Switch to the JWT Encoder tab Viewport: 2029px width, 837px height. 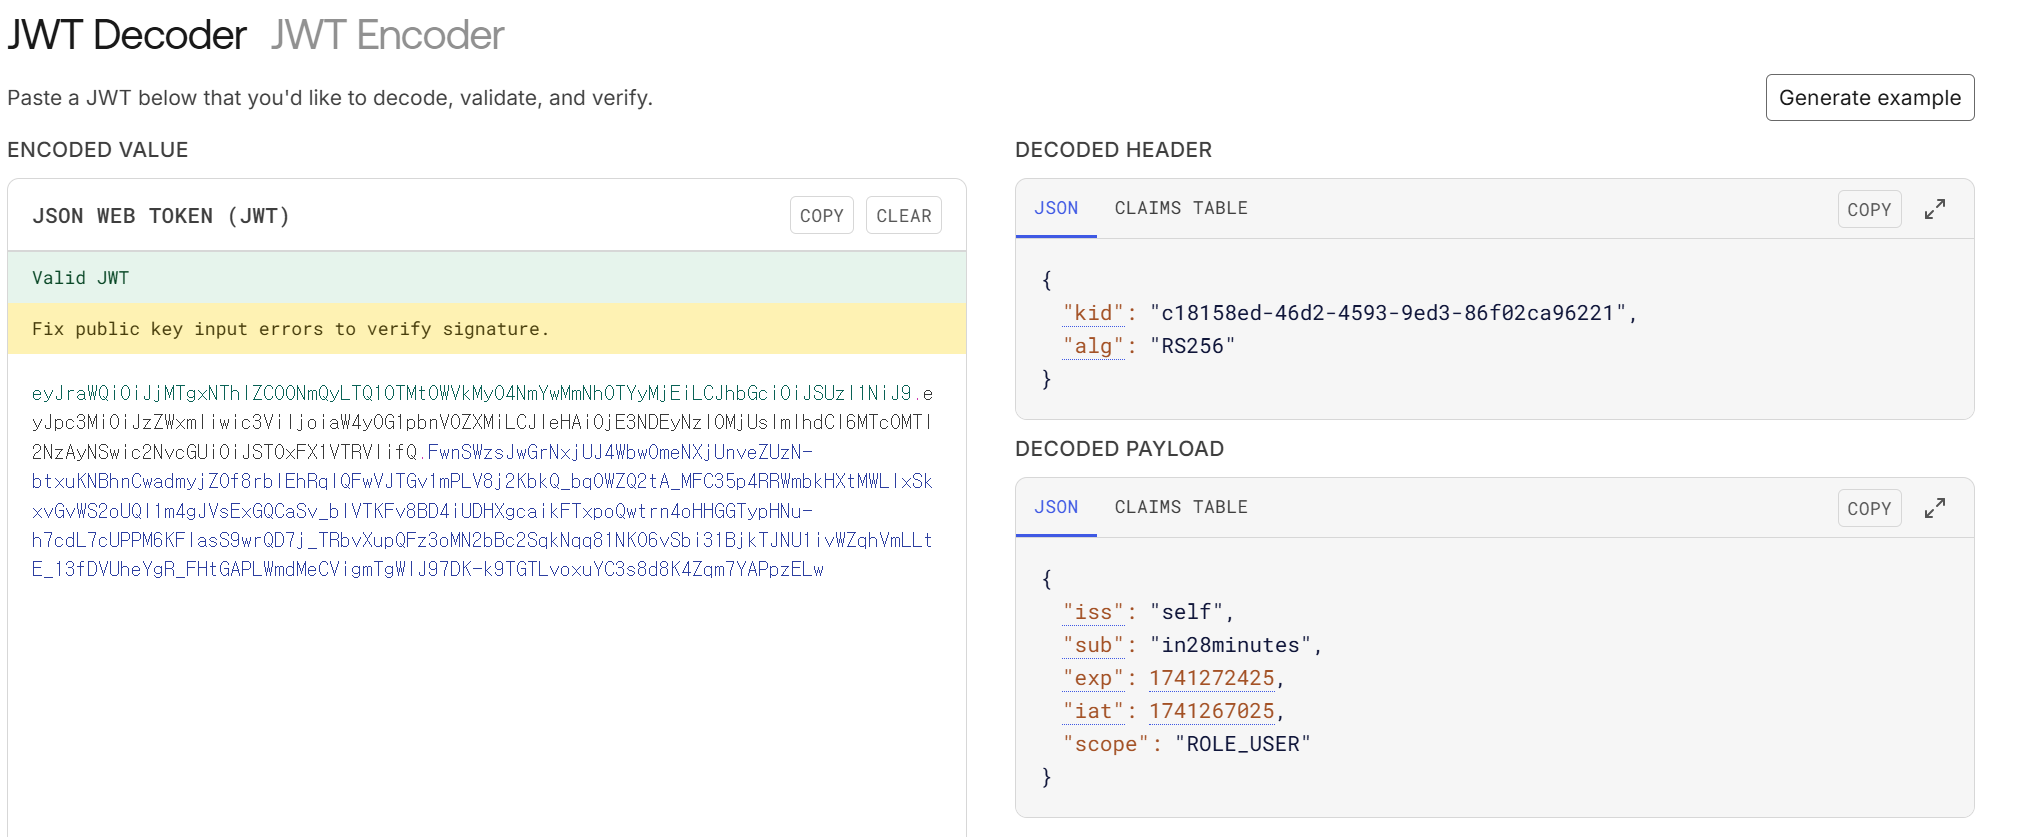point(387,36)
